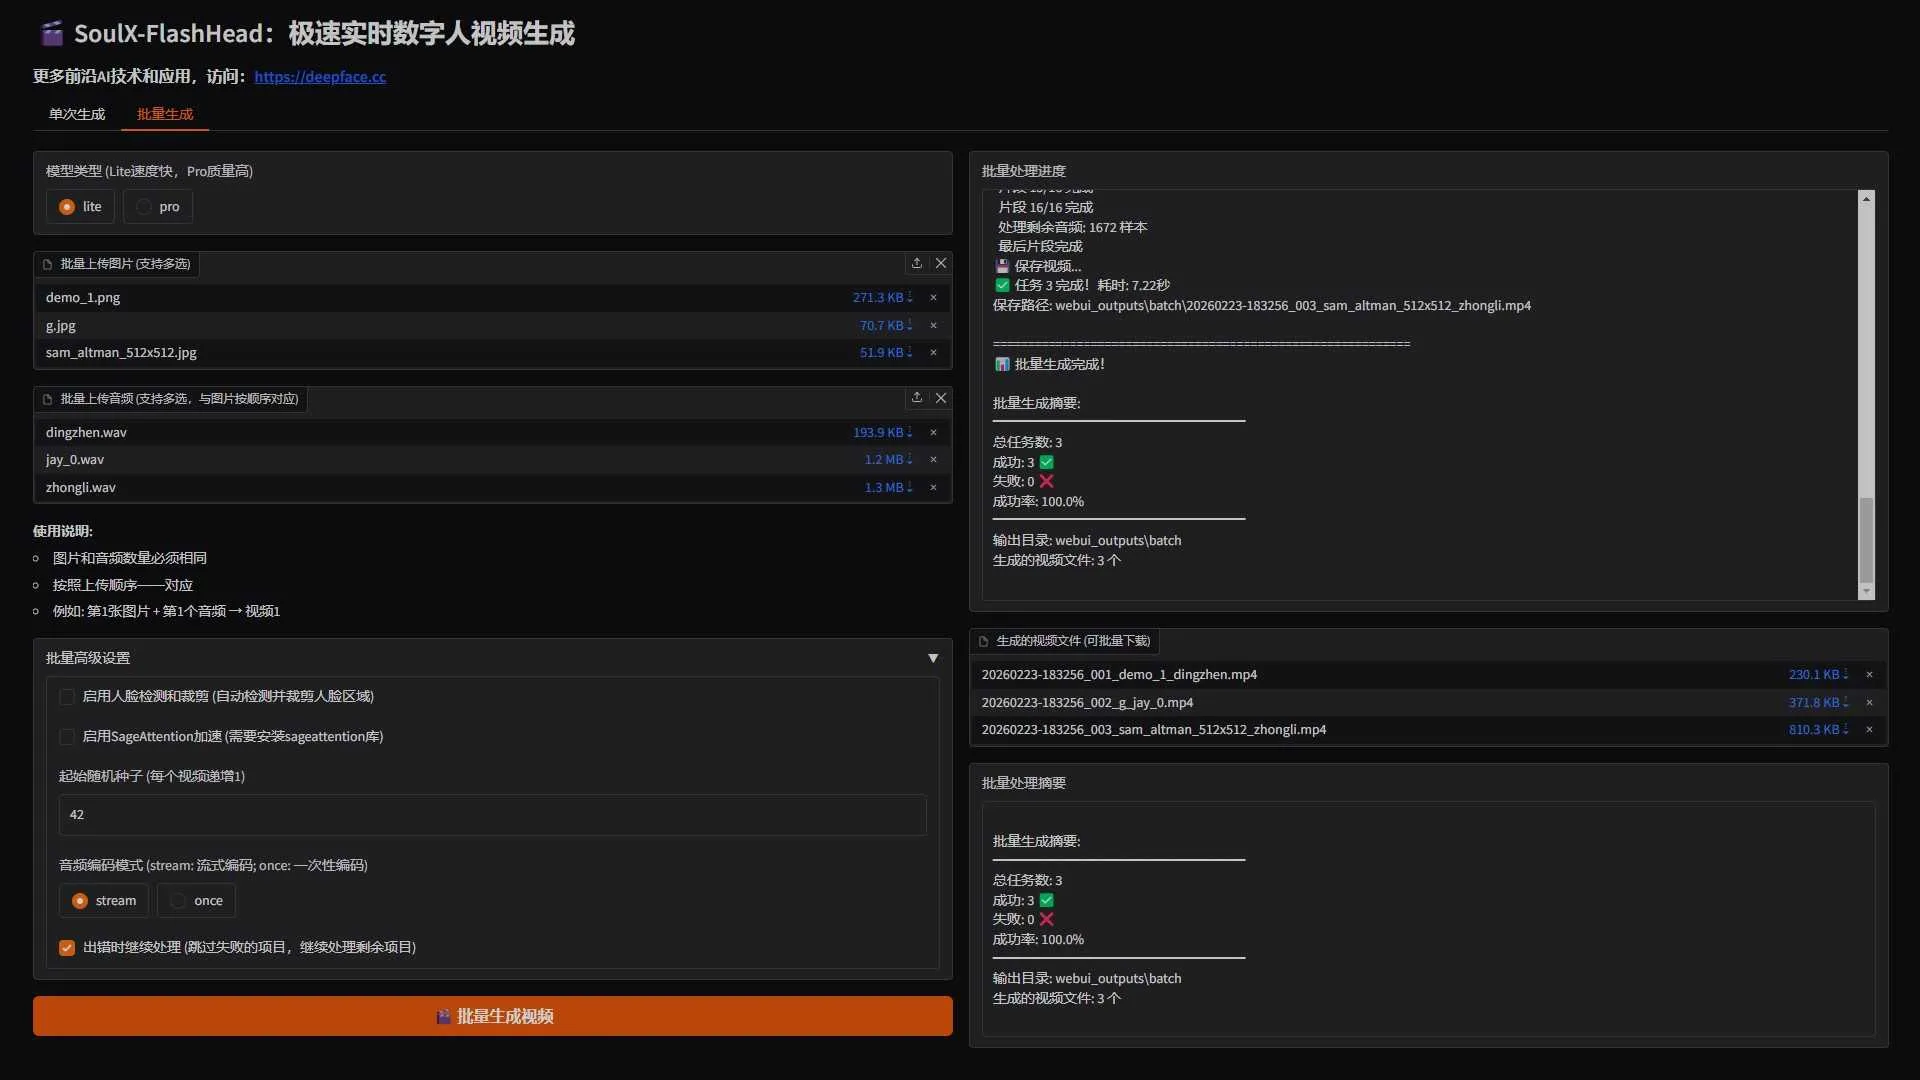Screen dimensions: 1920x1080
Task: Download the sam_altman zhongli generated video
Action: tap(1845, 730)
